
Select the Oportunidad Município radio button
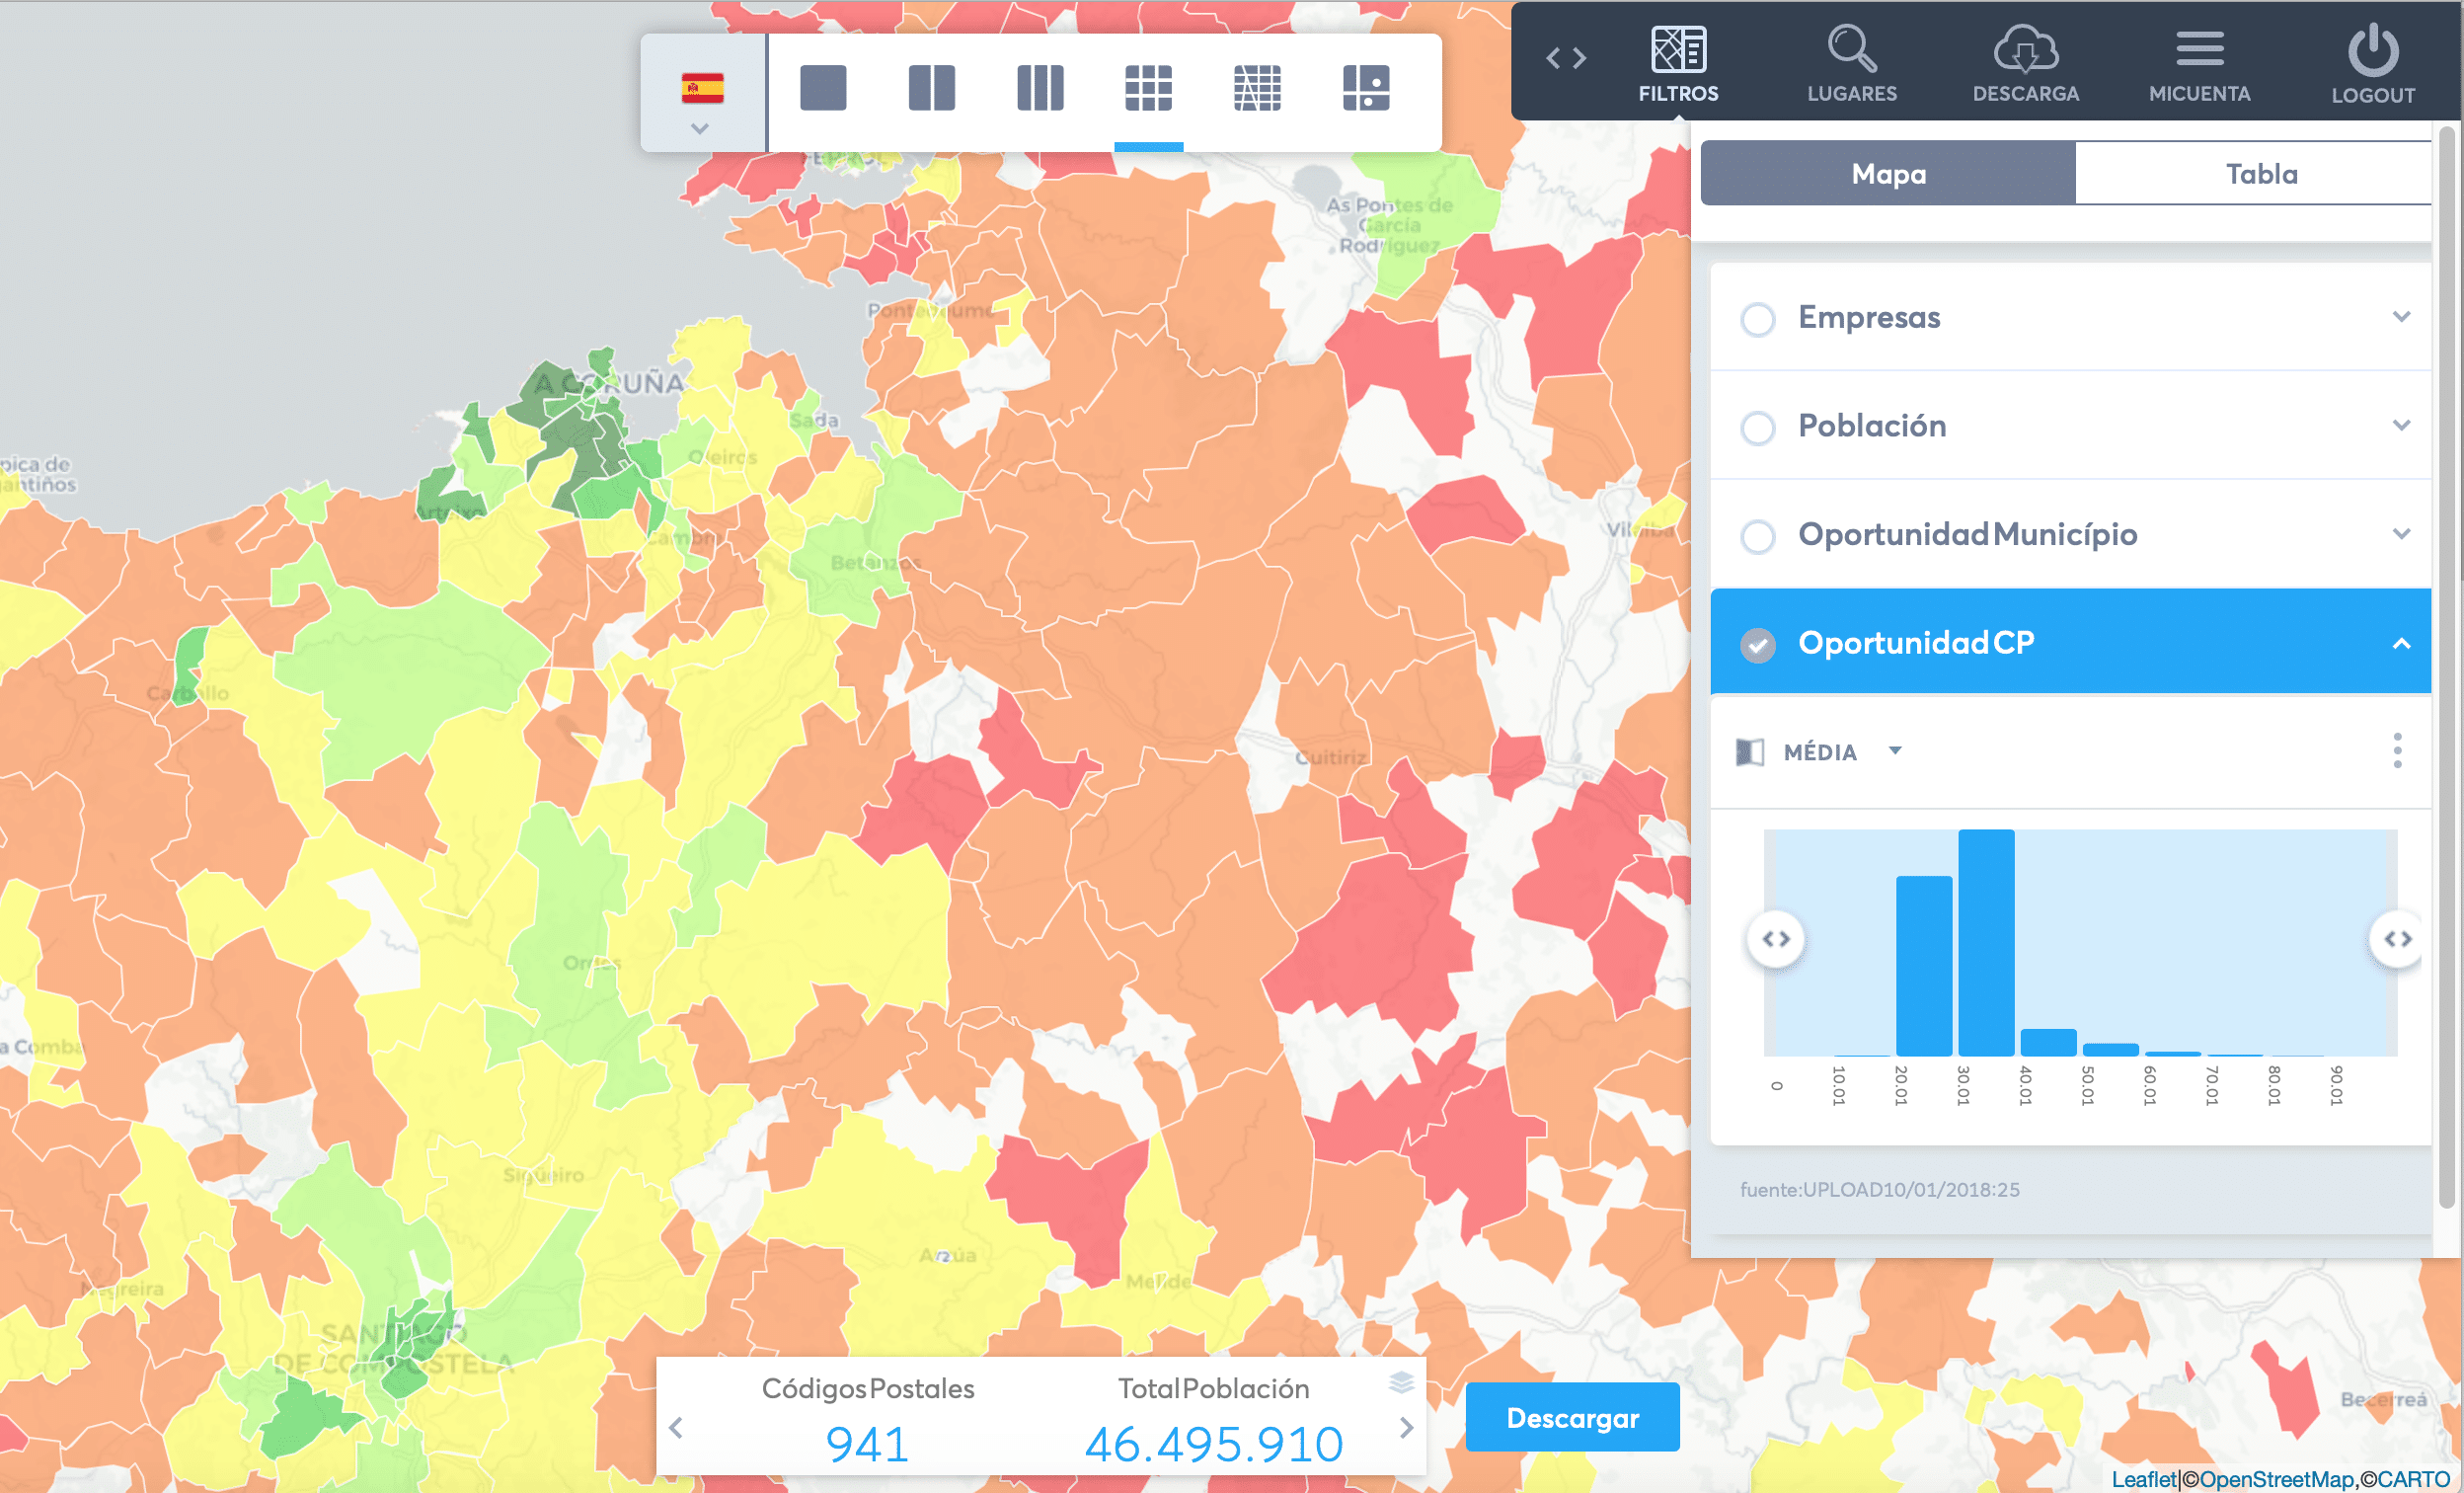1757,536
